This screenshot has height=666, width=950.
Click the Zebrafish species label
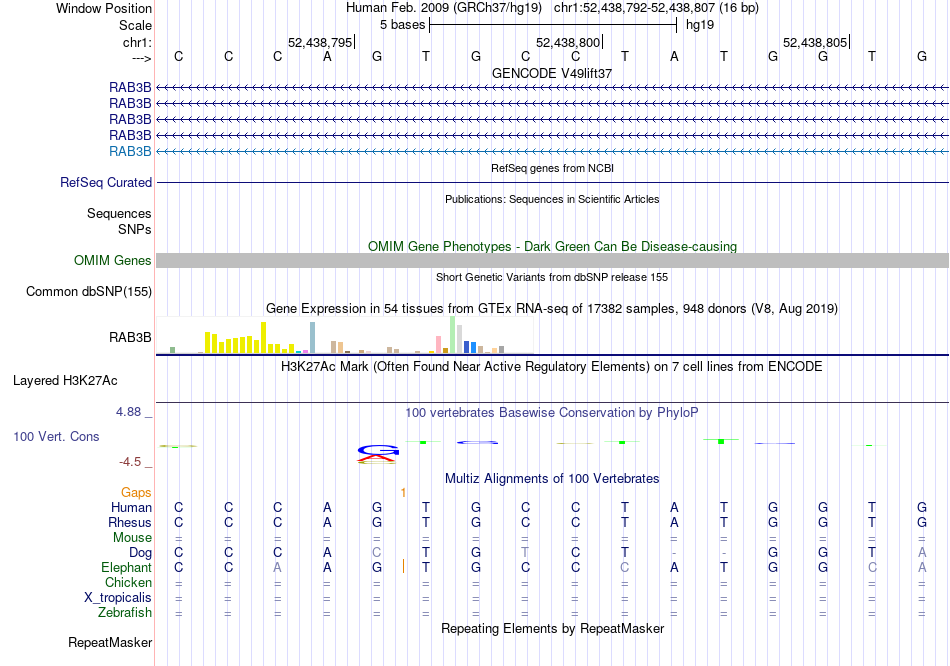tap(125, 613)
